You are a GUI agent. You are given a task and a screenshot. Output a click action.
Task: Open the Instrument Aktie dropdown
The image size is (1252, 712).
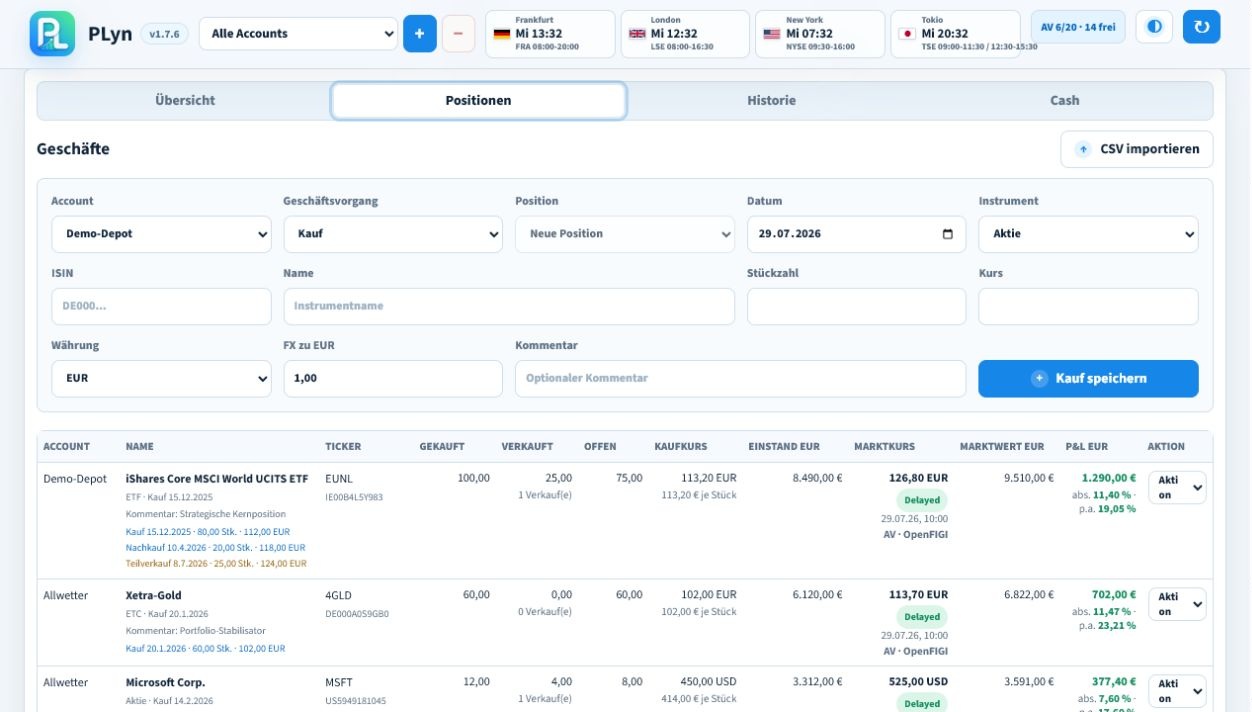point(1088,234)
